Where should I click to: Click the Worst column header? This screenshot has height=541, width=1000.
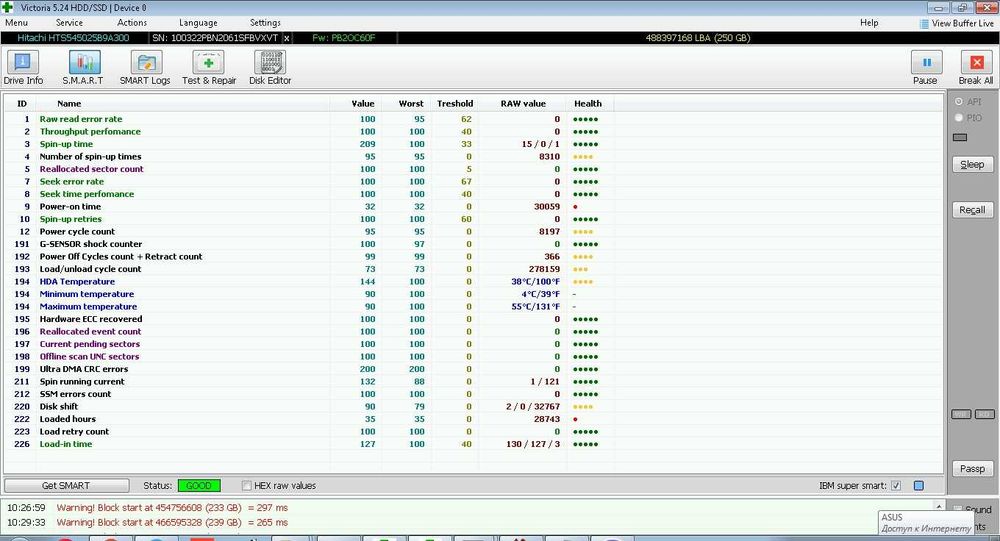(x=411, y=103)
